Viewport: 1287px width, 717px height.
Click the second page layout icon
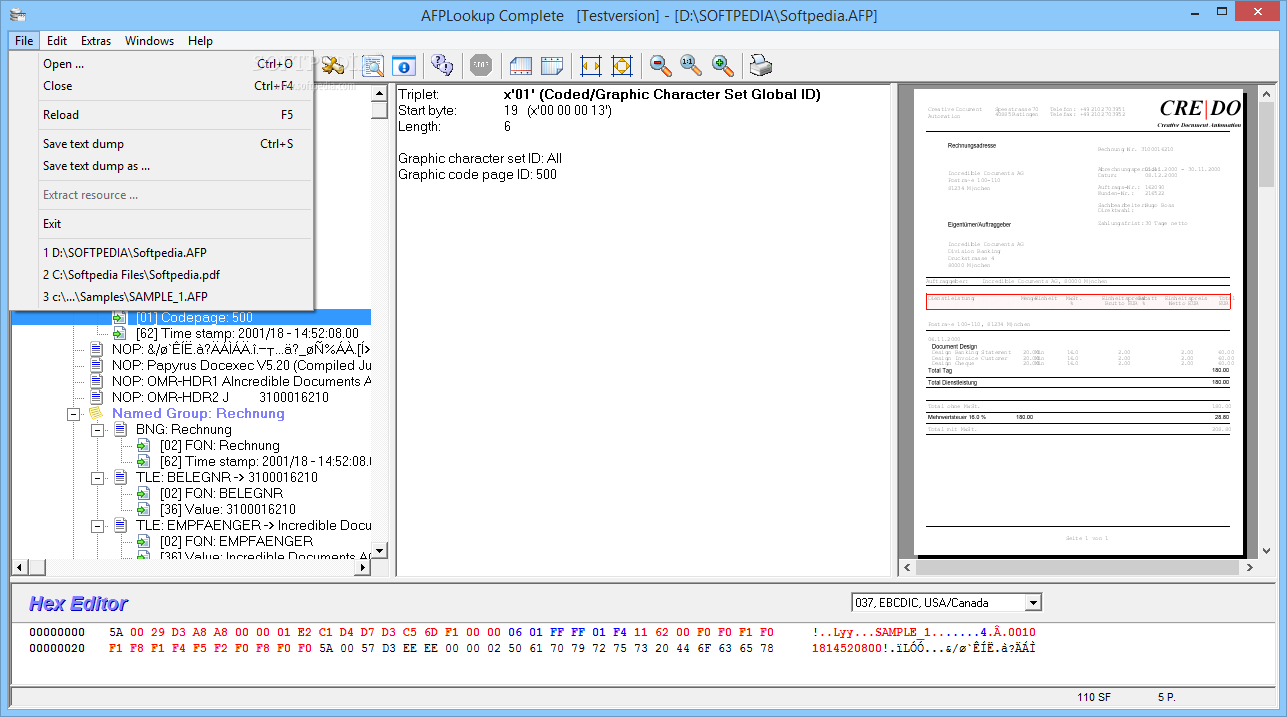click(552, 66)
